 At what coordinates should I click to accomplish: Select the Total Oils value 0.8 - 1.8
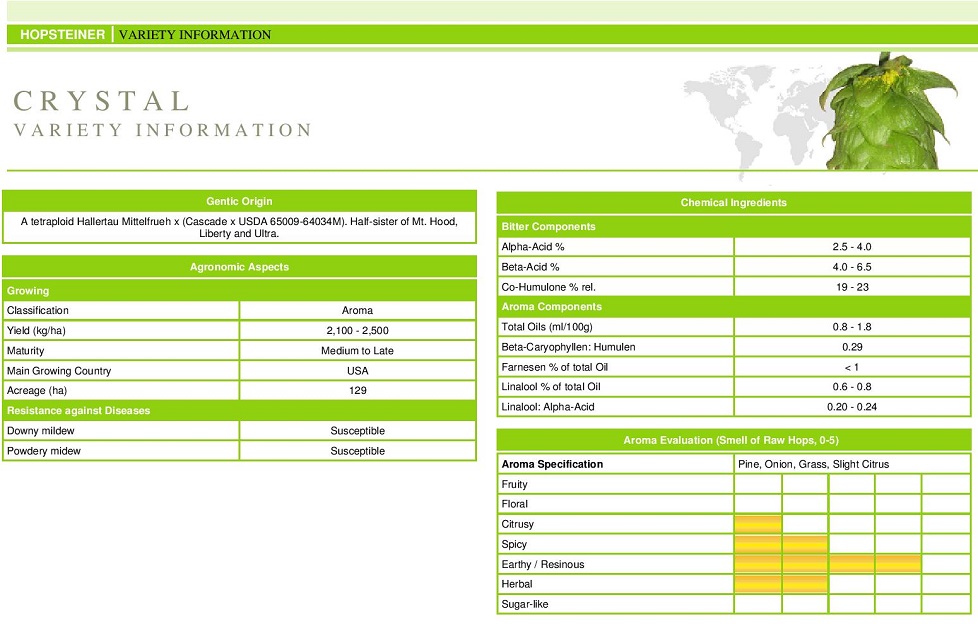[x=852, y=326]
